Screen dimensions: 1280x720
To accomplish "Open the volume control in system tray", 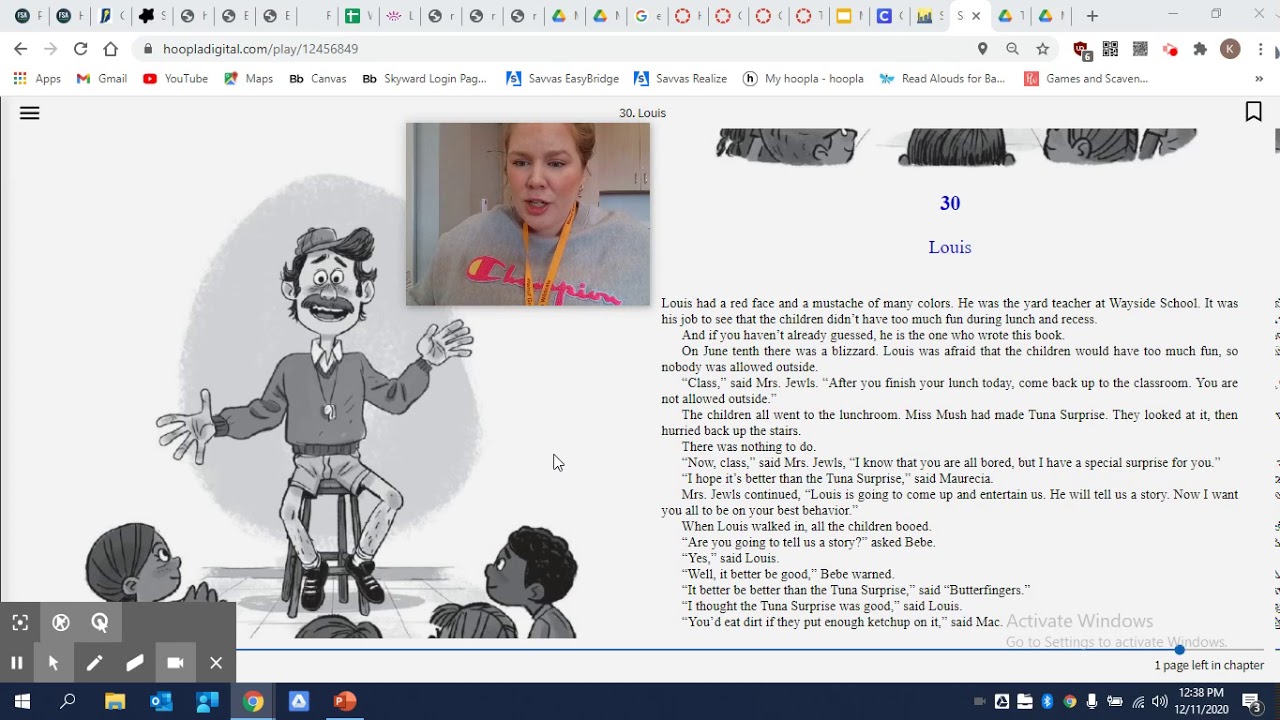I will (x=1160, y=701).
